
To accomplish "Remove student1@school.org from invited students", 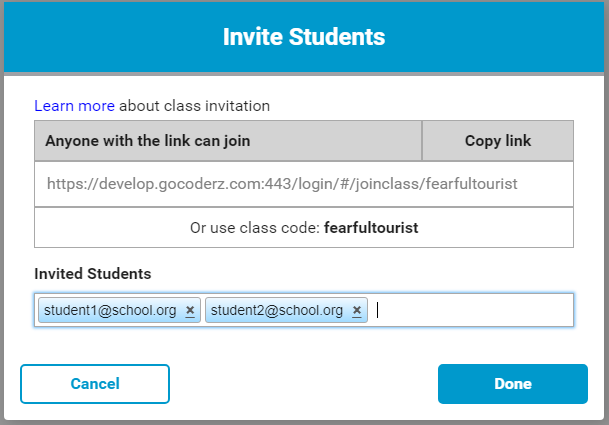I will tap(190, 310).
